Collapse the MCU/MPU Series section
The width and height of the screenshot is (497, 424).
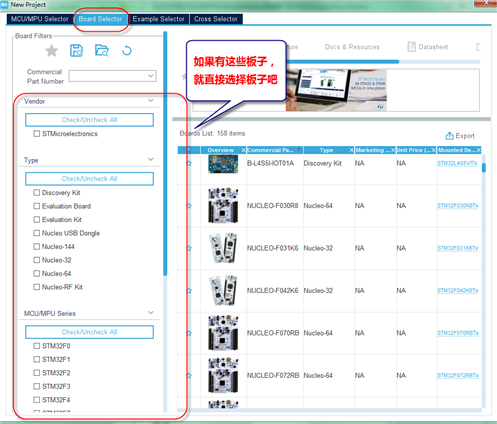[151, 313]
